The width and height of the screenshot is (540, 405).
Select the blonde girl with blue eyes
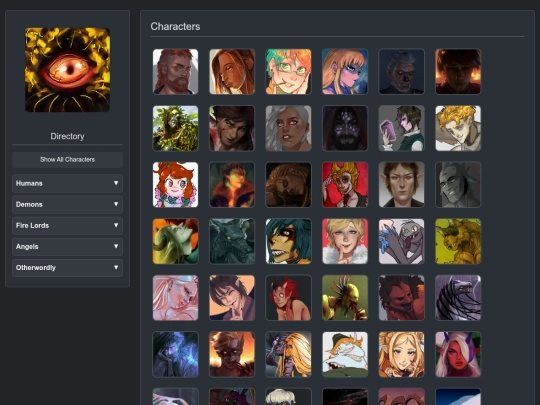tap(345, 72)
